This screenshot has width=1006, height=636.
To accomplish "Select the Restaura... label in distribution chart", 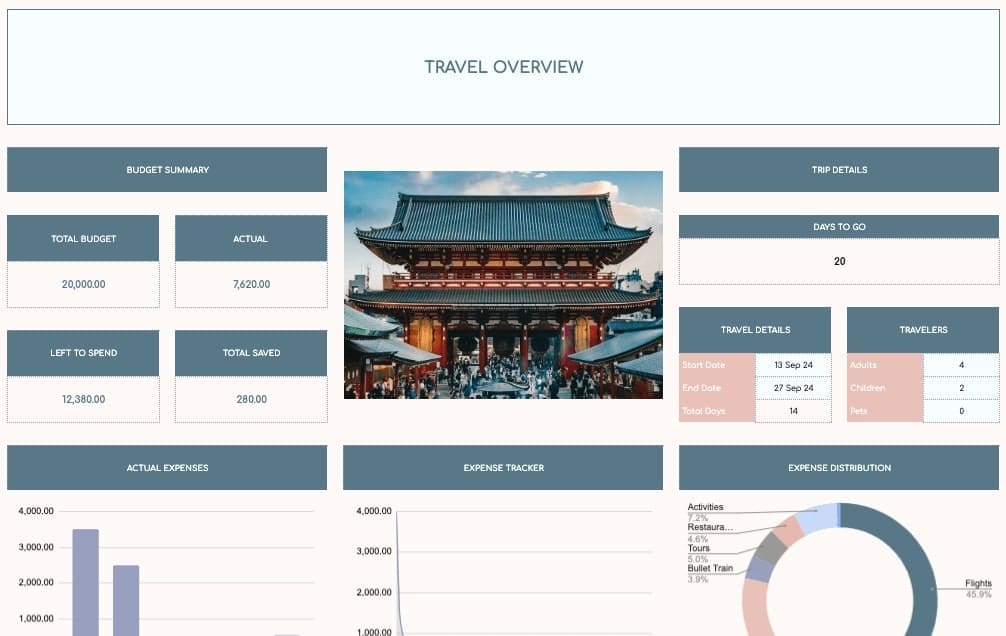I will click(710, 527).
